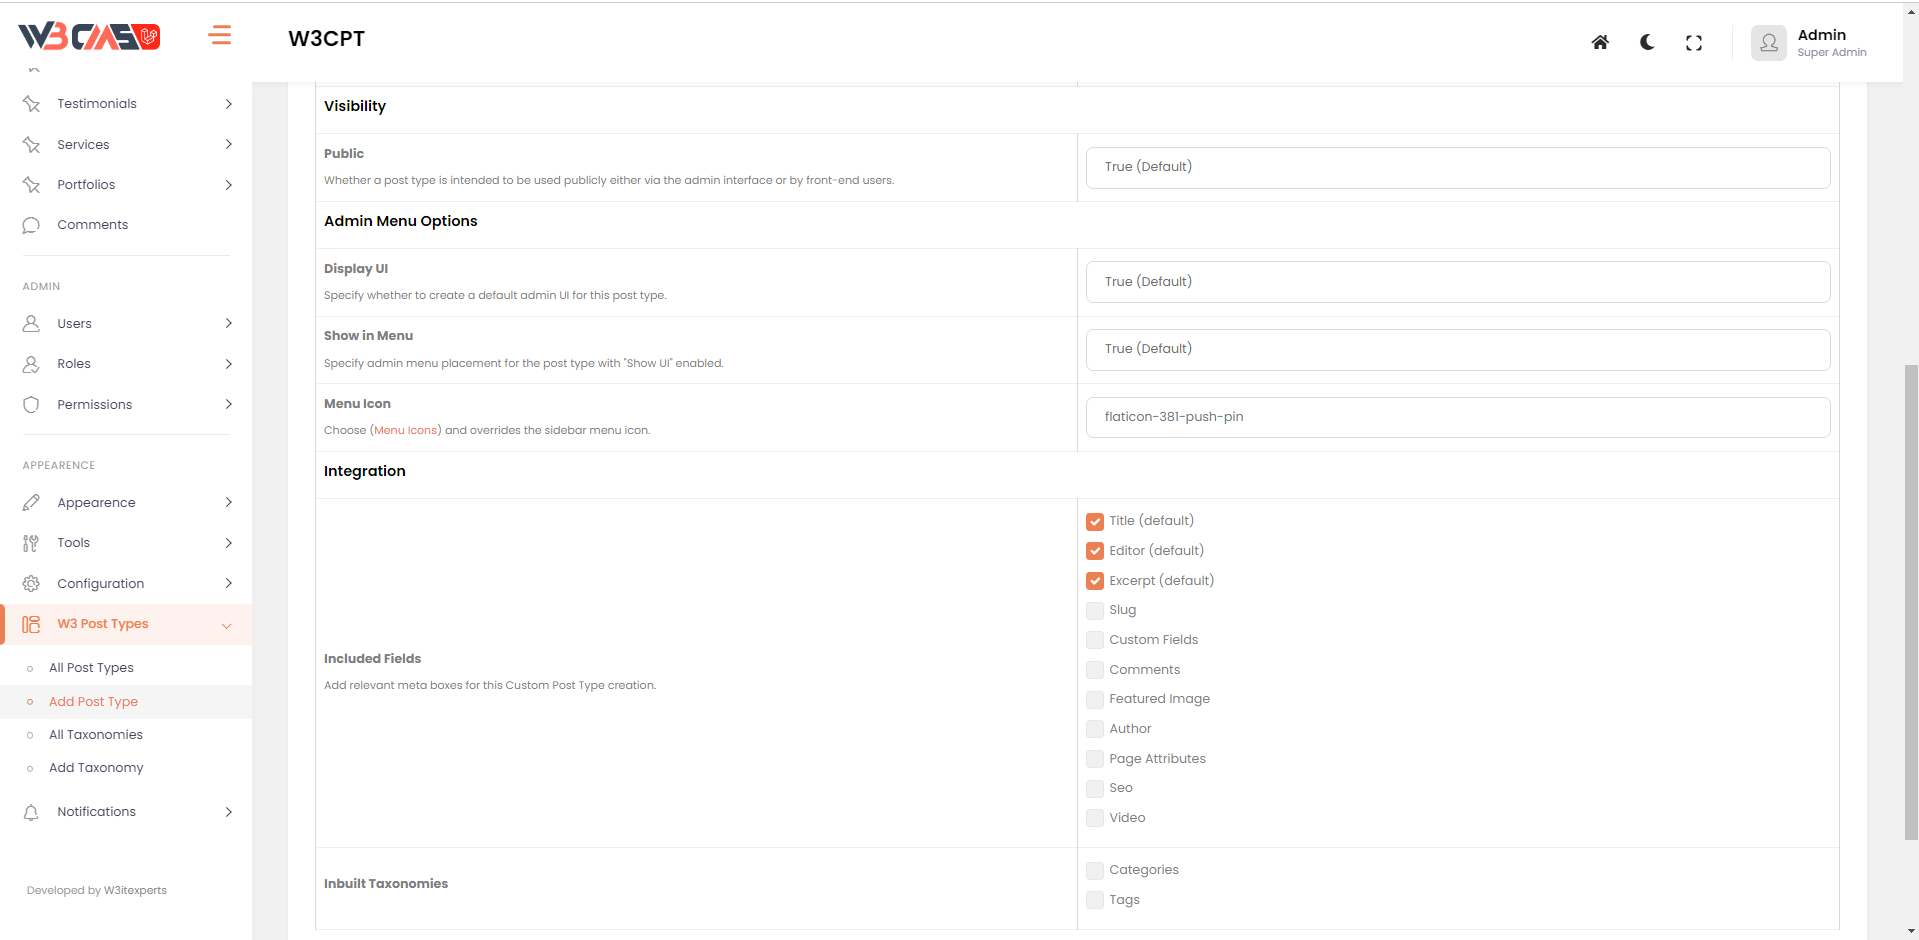Click the W3CMS logo
Viewport: 1919px width, 940px height.
click(x=89, y=37)
